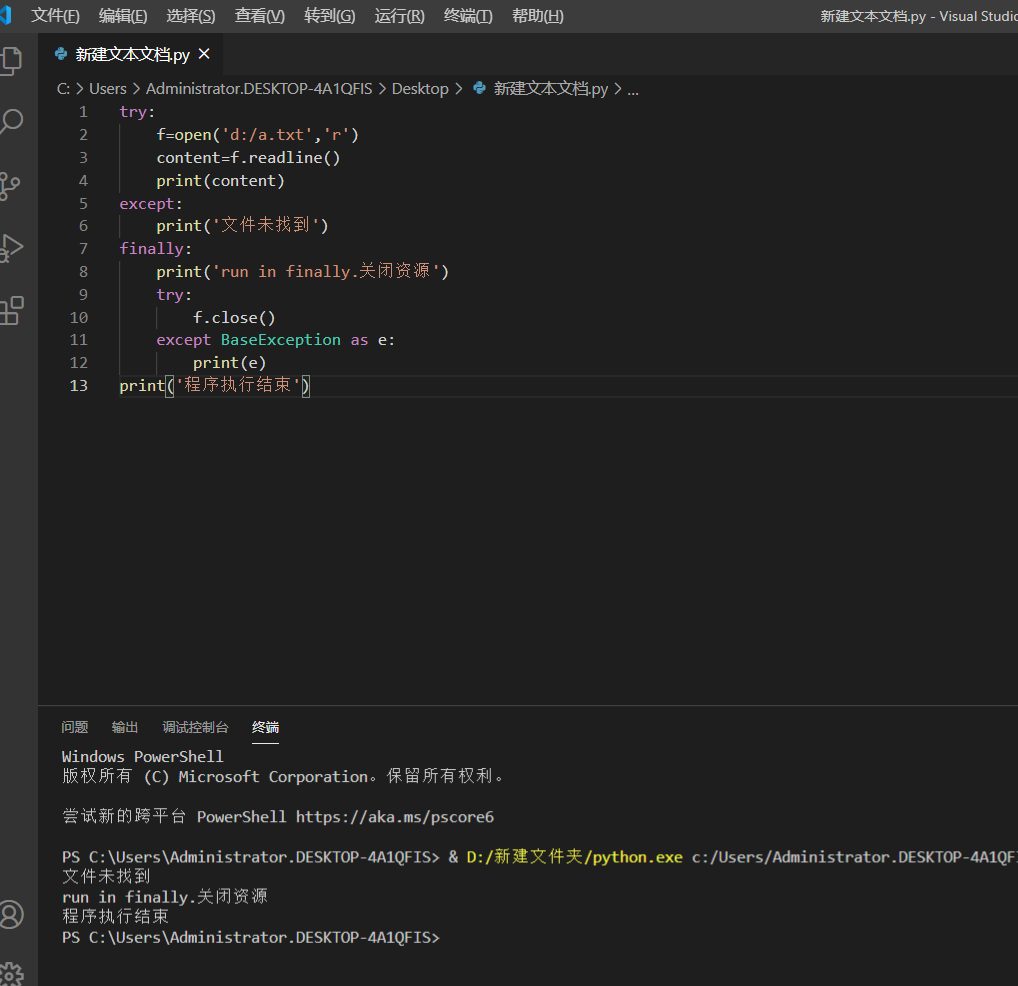The width and height of the screenshot is (1018, 986).
Task: Click code text print('文件未找到')
Action: pyautogui.click(x=243, y=225)
